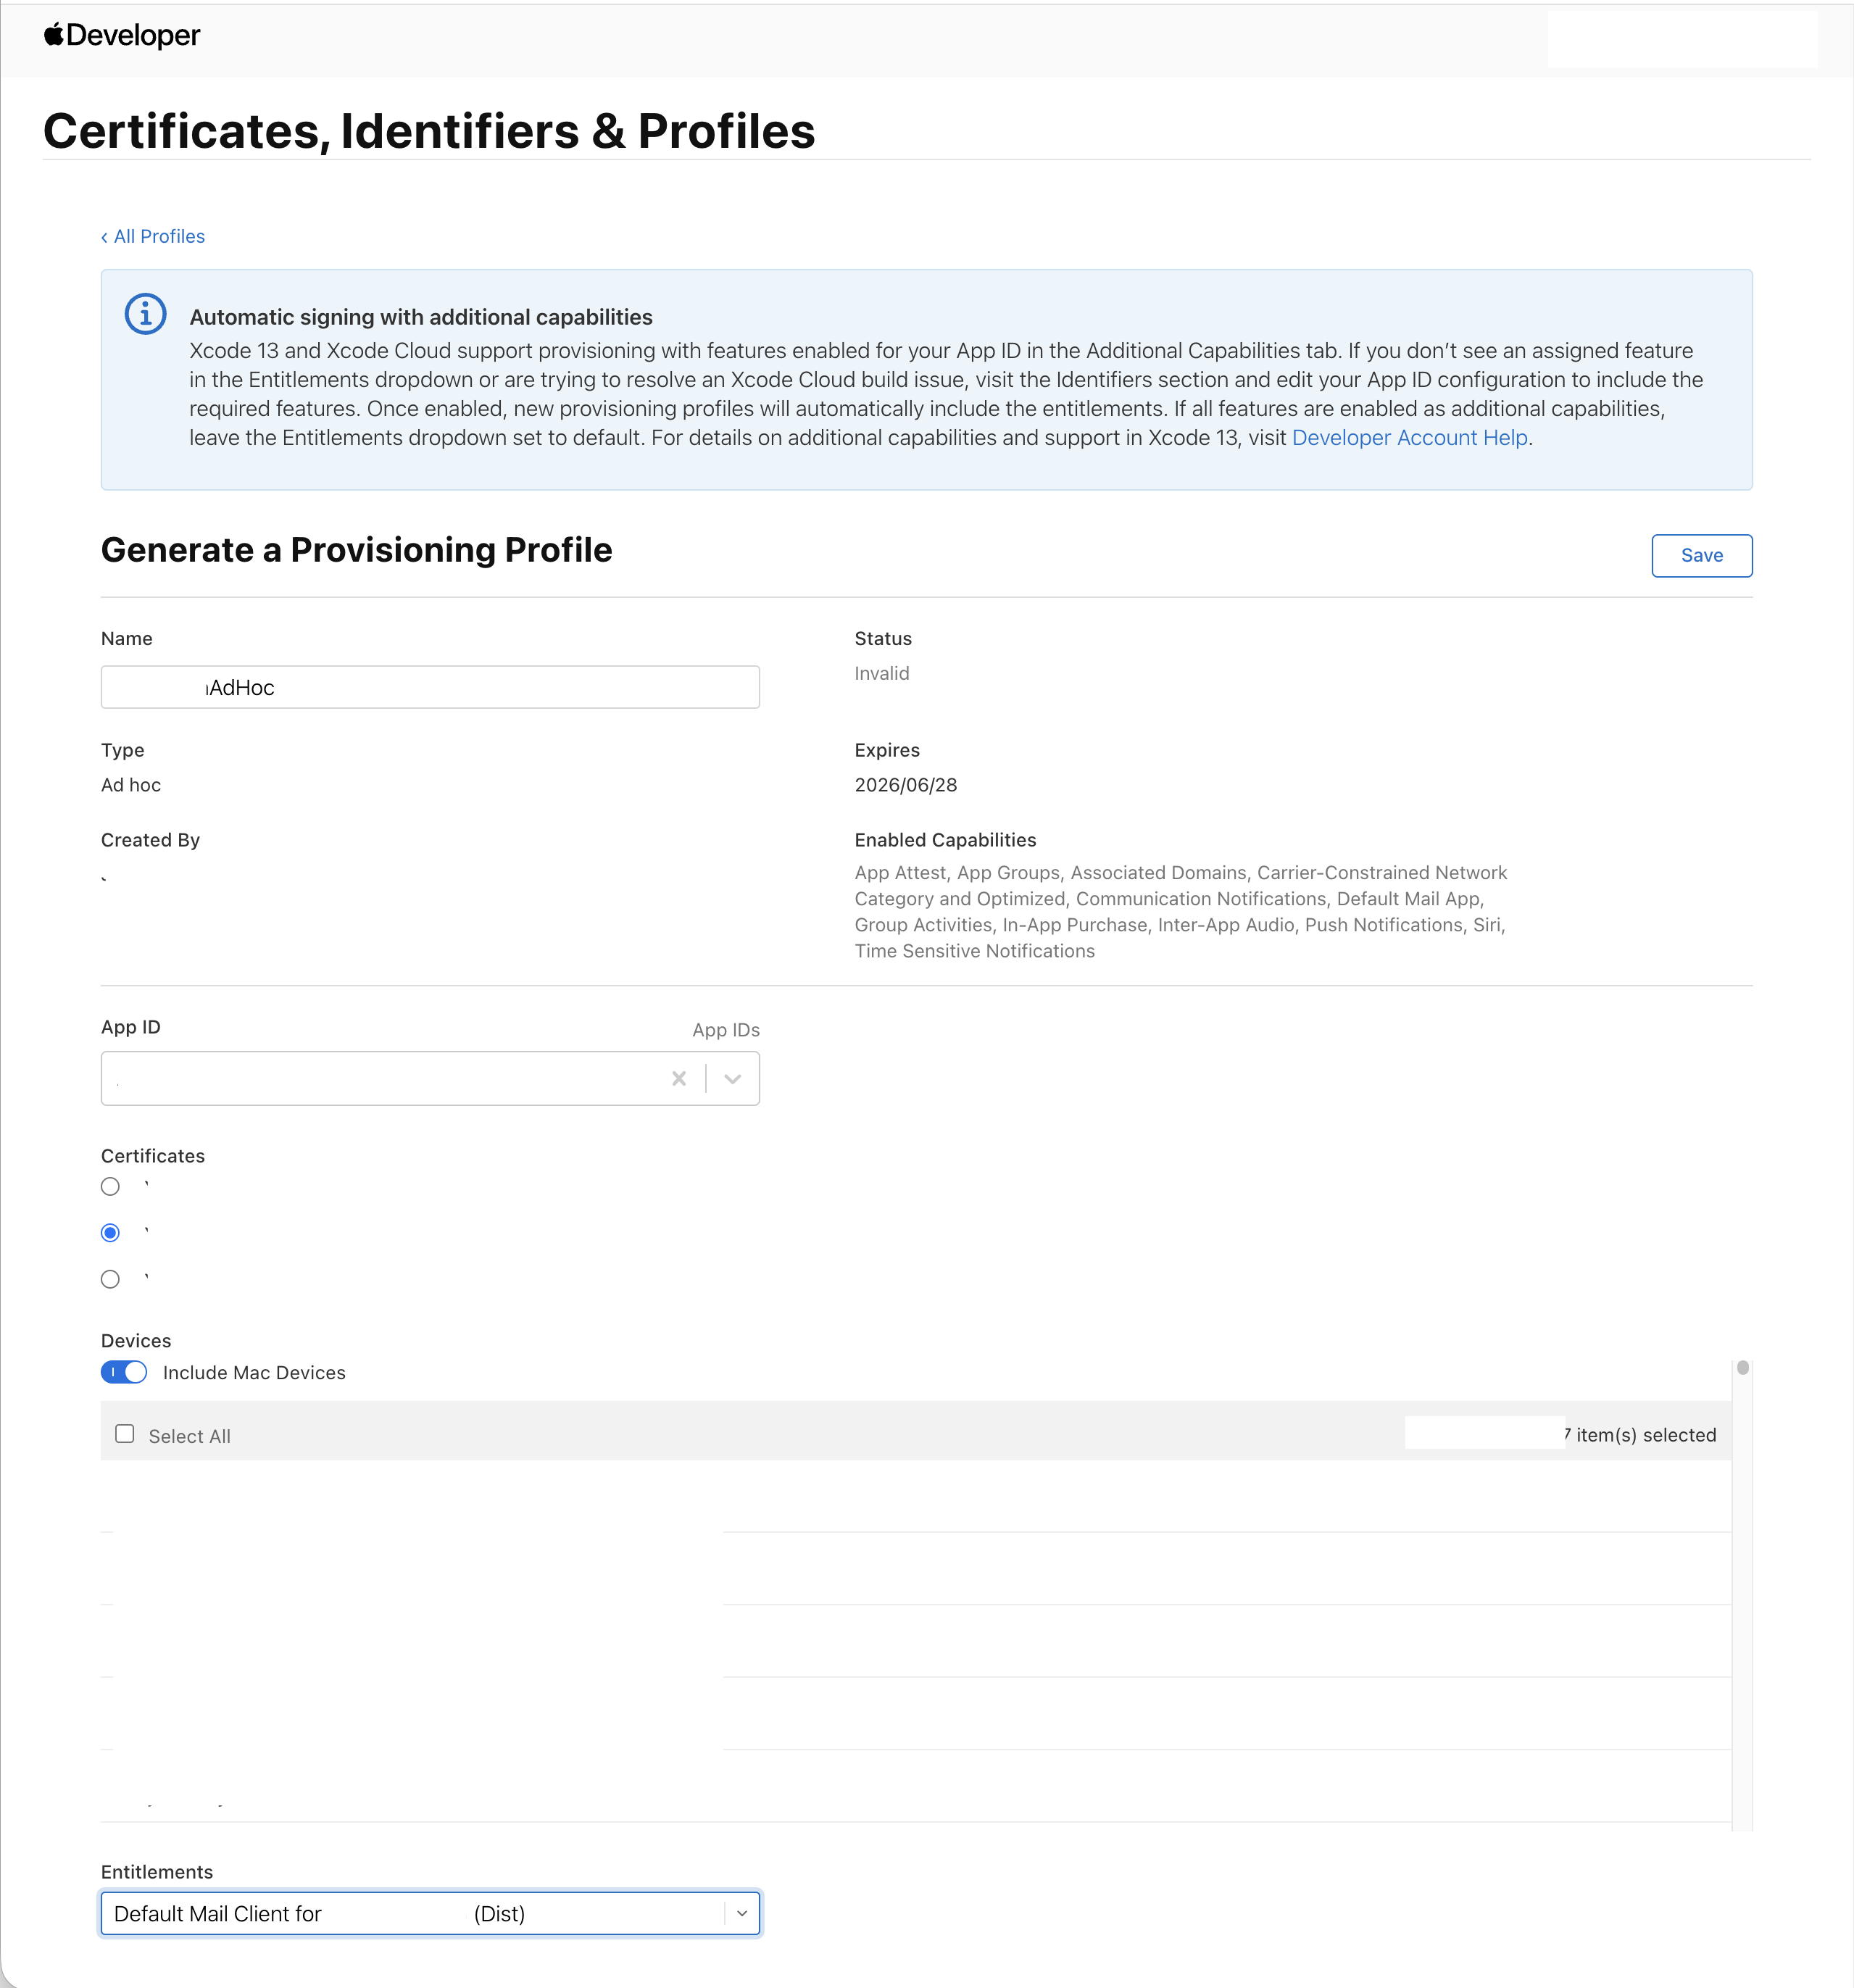Click the Entitlements dropdown chevron arrow

pyautogui.click(x=742, y=1913)
